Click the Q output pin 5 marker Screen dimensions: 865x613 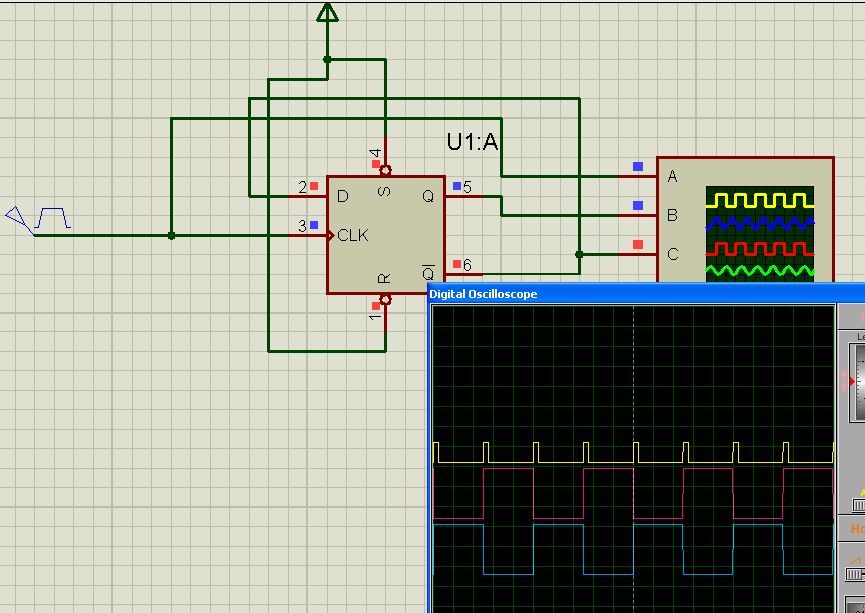pyautogui.click(x=457, y=186)
